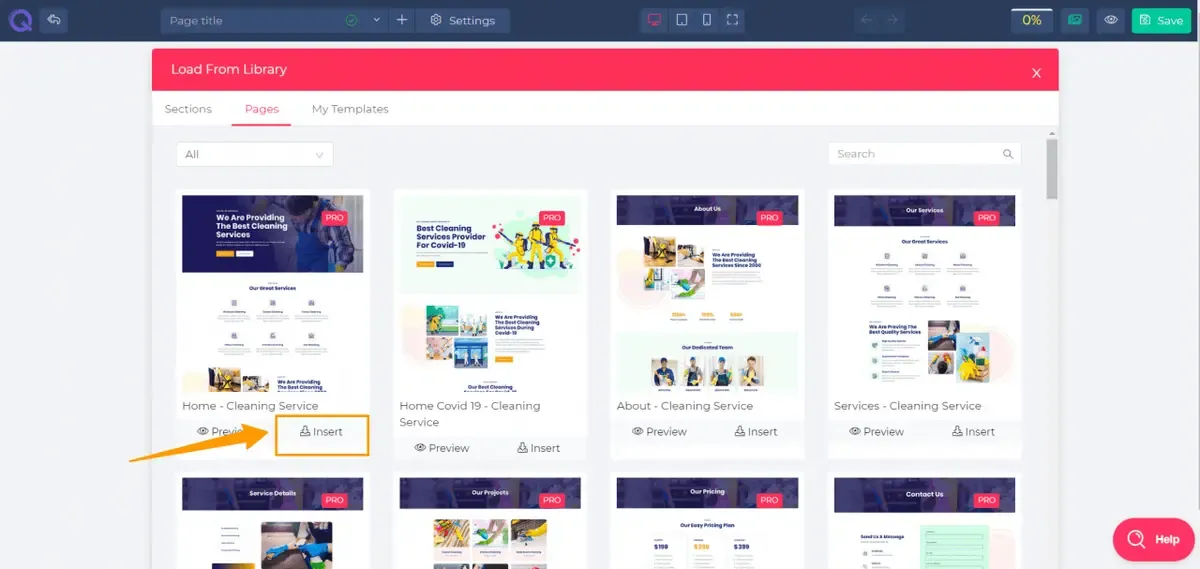Switch to desktop view icon

pyautogui.click(x=655, y=20)
